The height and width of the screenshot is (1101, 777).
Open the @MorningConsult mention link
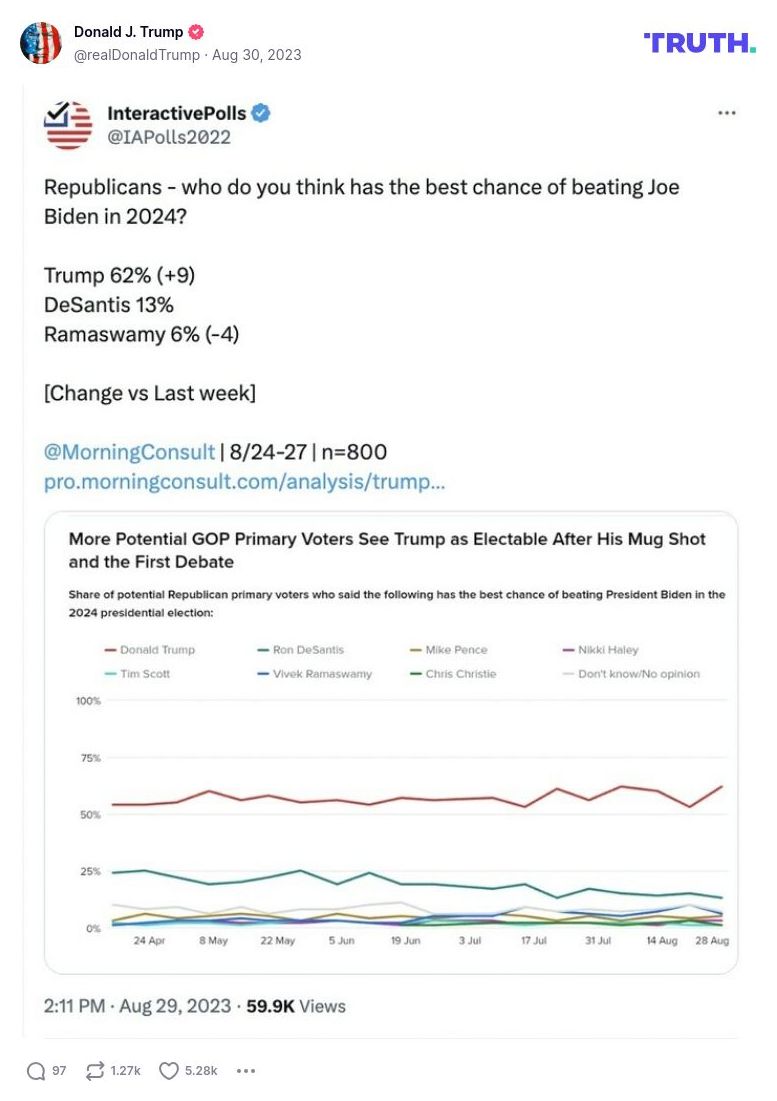[129, 452]
